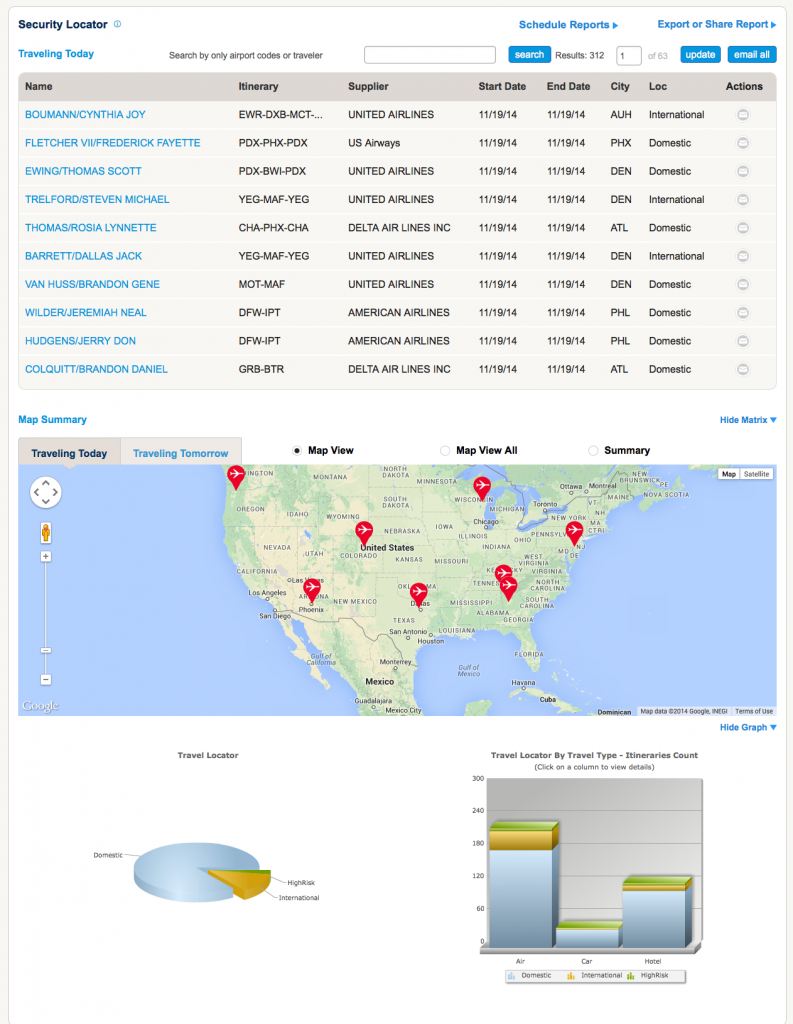Click the Car column in bar chart
The height and width of the screenshot is (1024, 793).
(588, 935)
